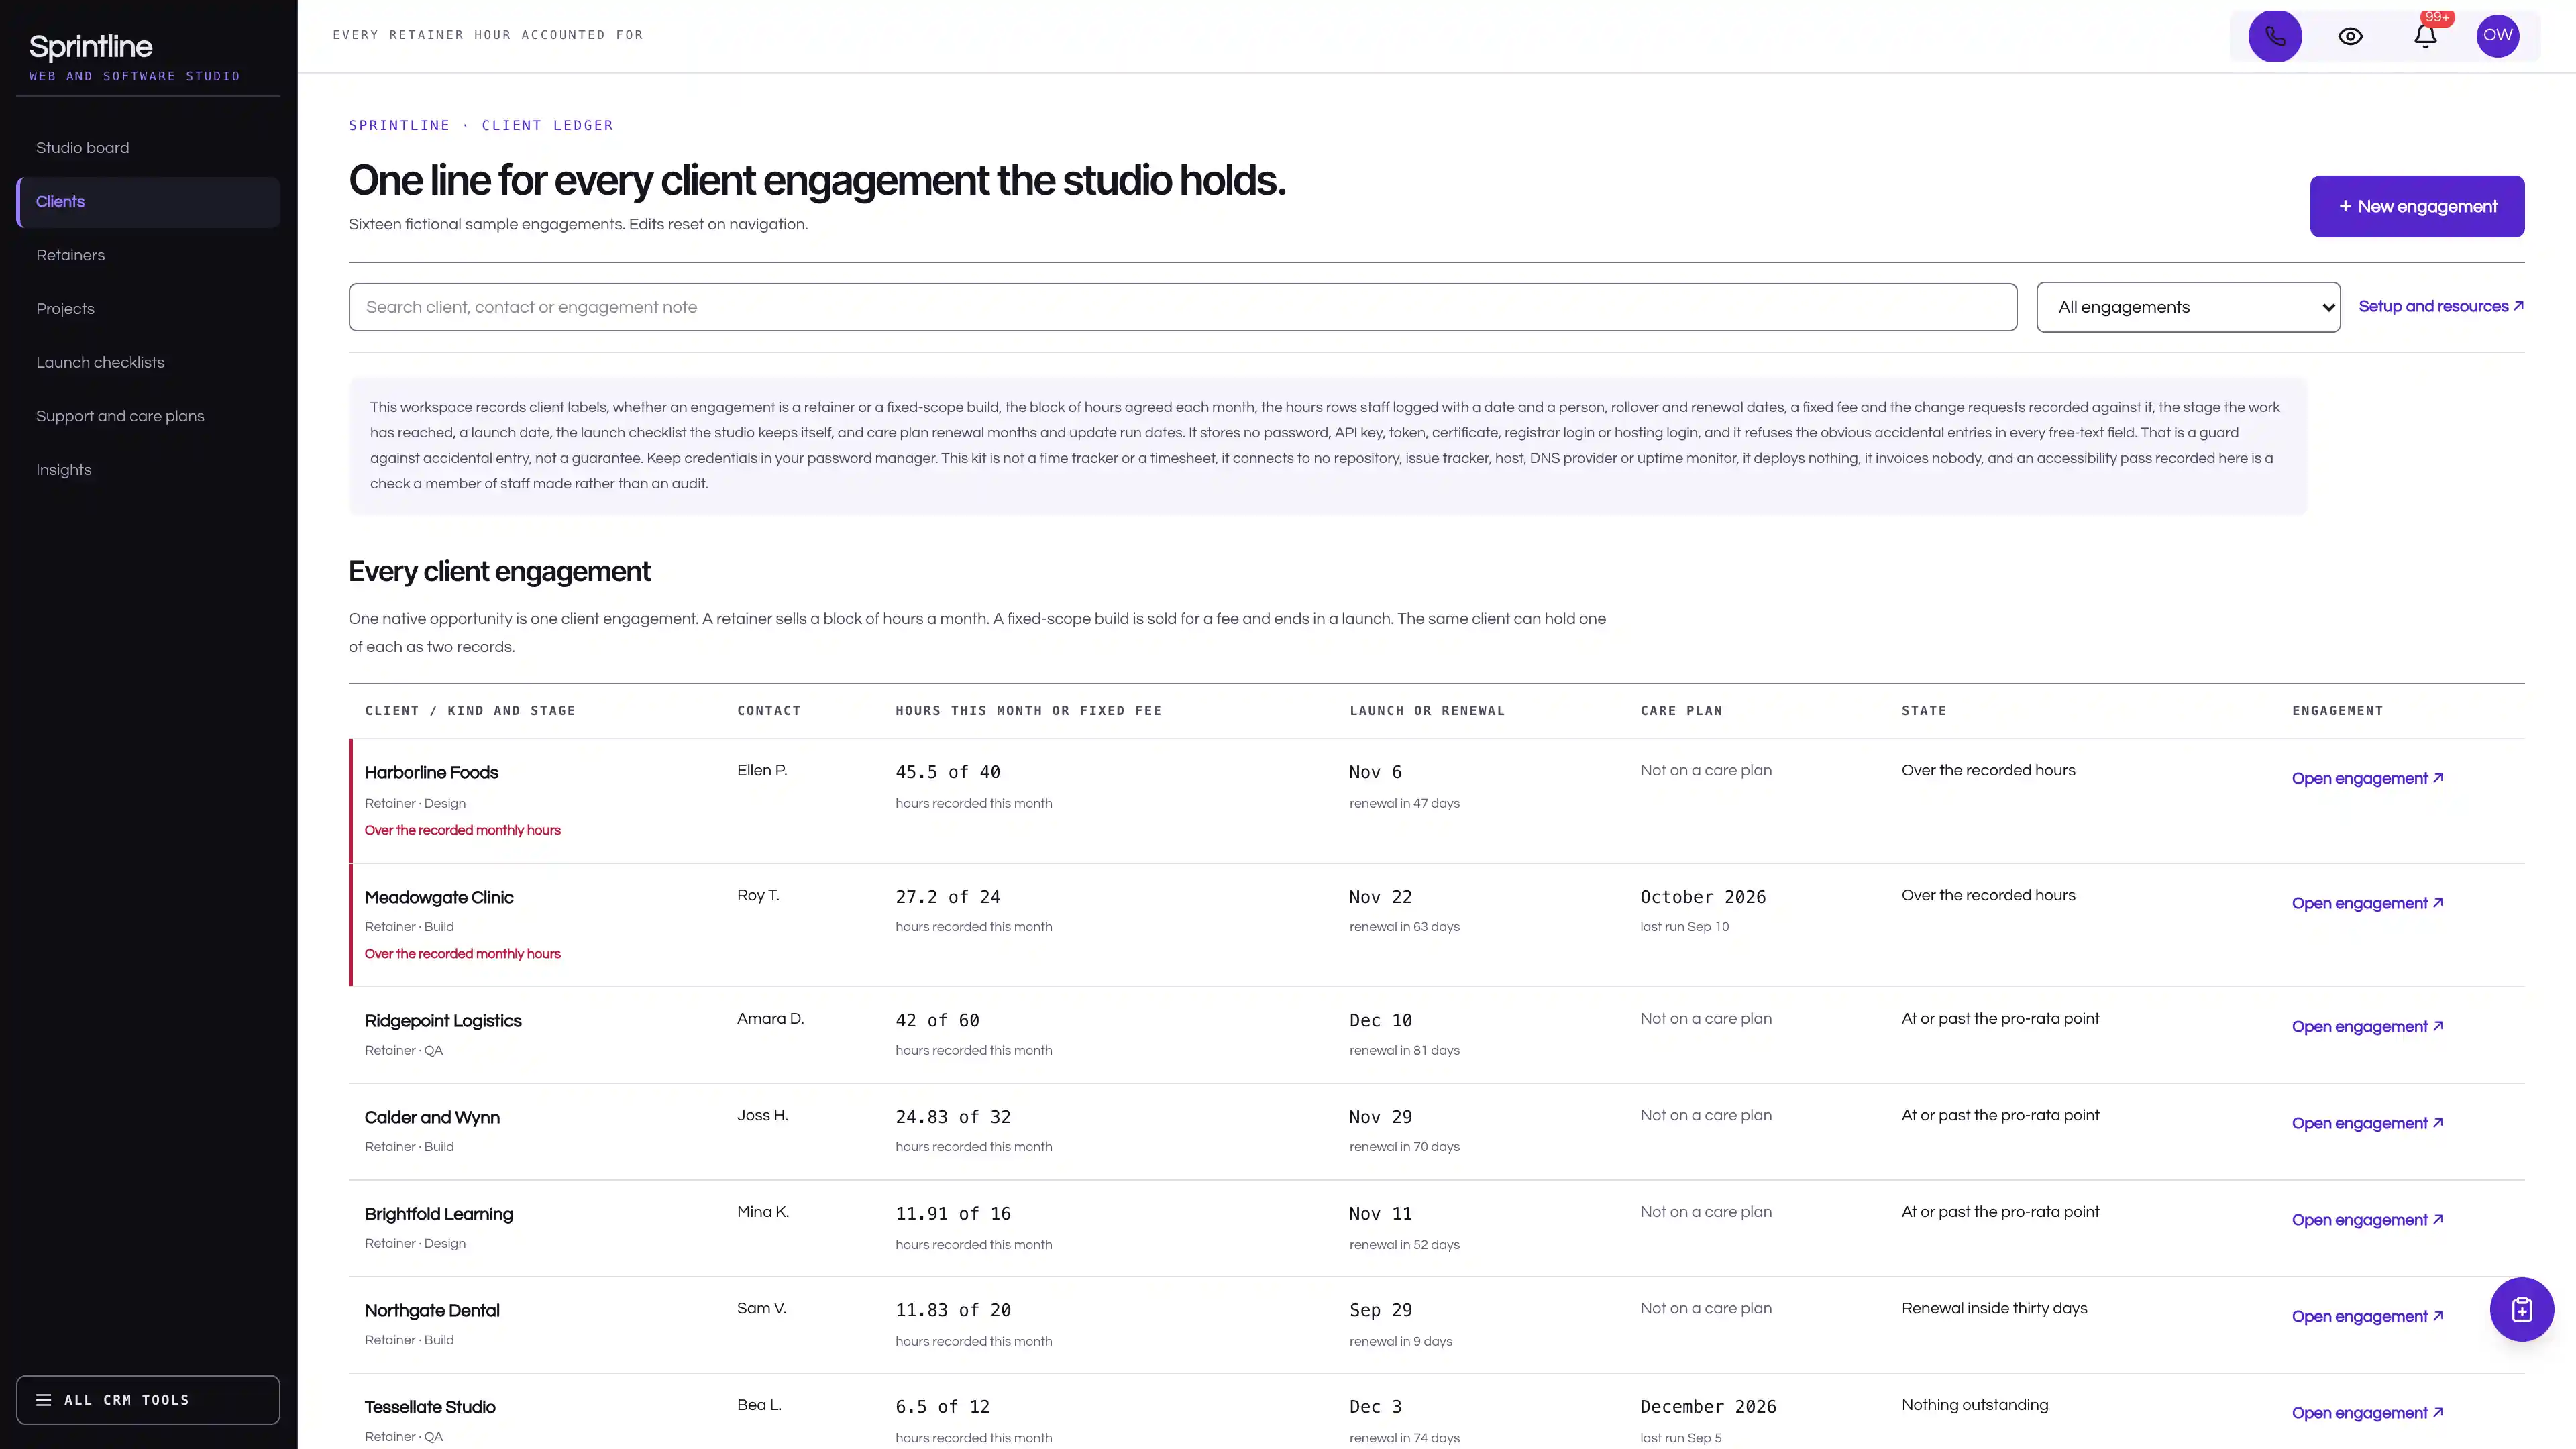The width and height of the screenshot is (2576, 1449).
Task: Click the Tessellate Studio client name
Action: point(430,1407)
